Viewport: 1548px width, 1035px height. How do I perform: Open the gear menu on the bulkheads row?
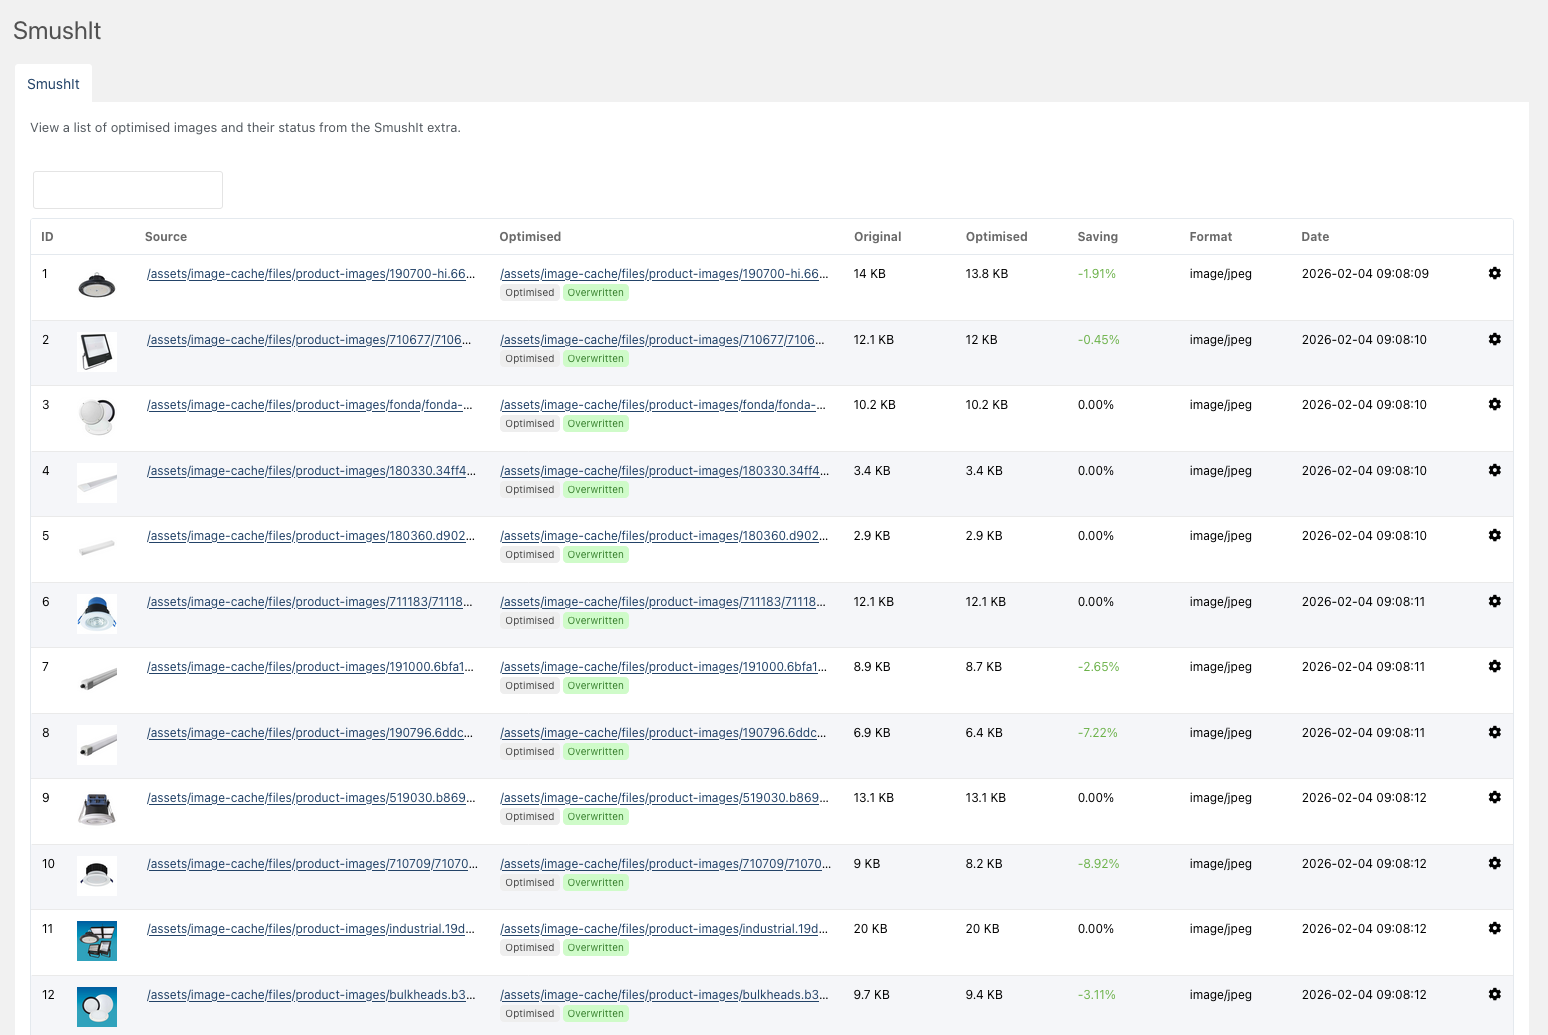coord(1494,994)
